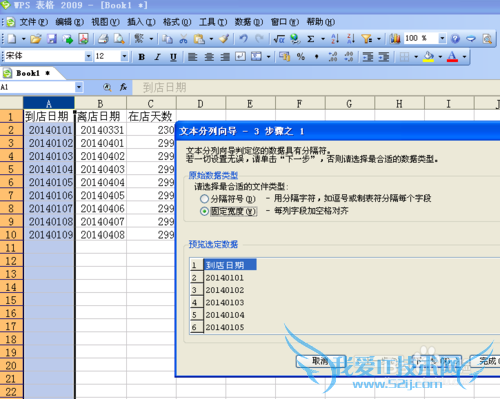
Task: Save the workbook with floppy disk icon
Action: (x=52, y=39)
